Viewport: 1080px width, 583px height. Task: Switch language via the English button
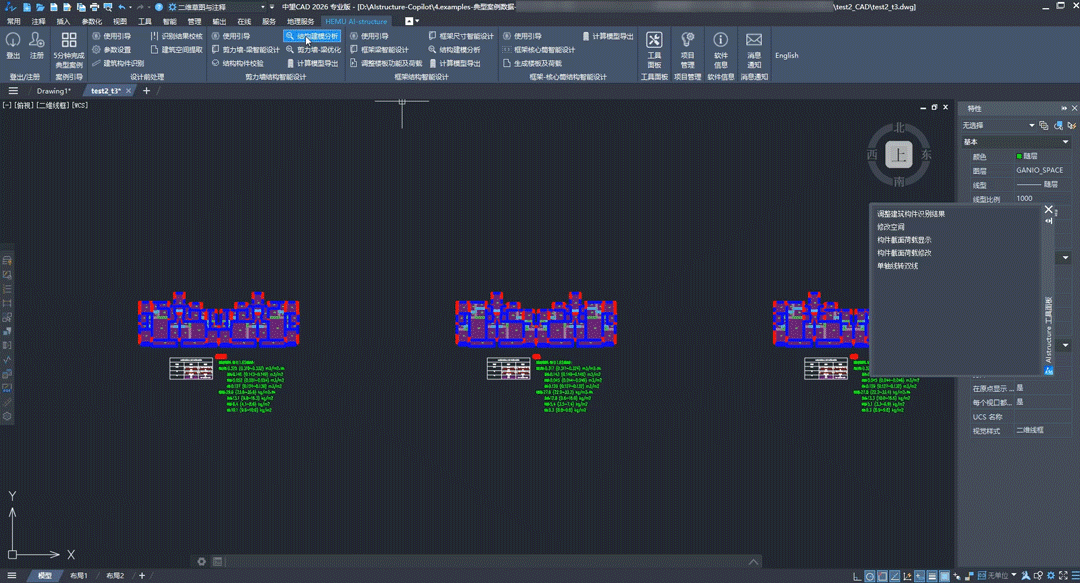(x=787, y=56)
